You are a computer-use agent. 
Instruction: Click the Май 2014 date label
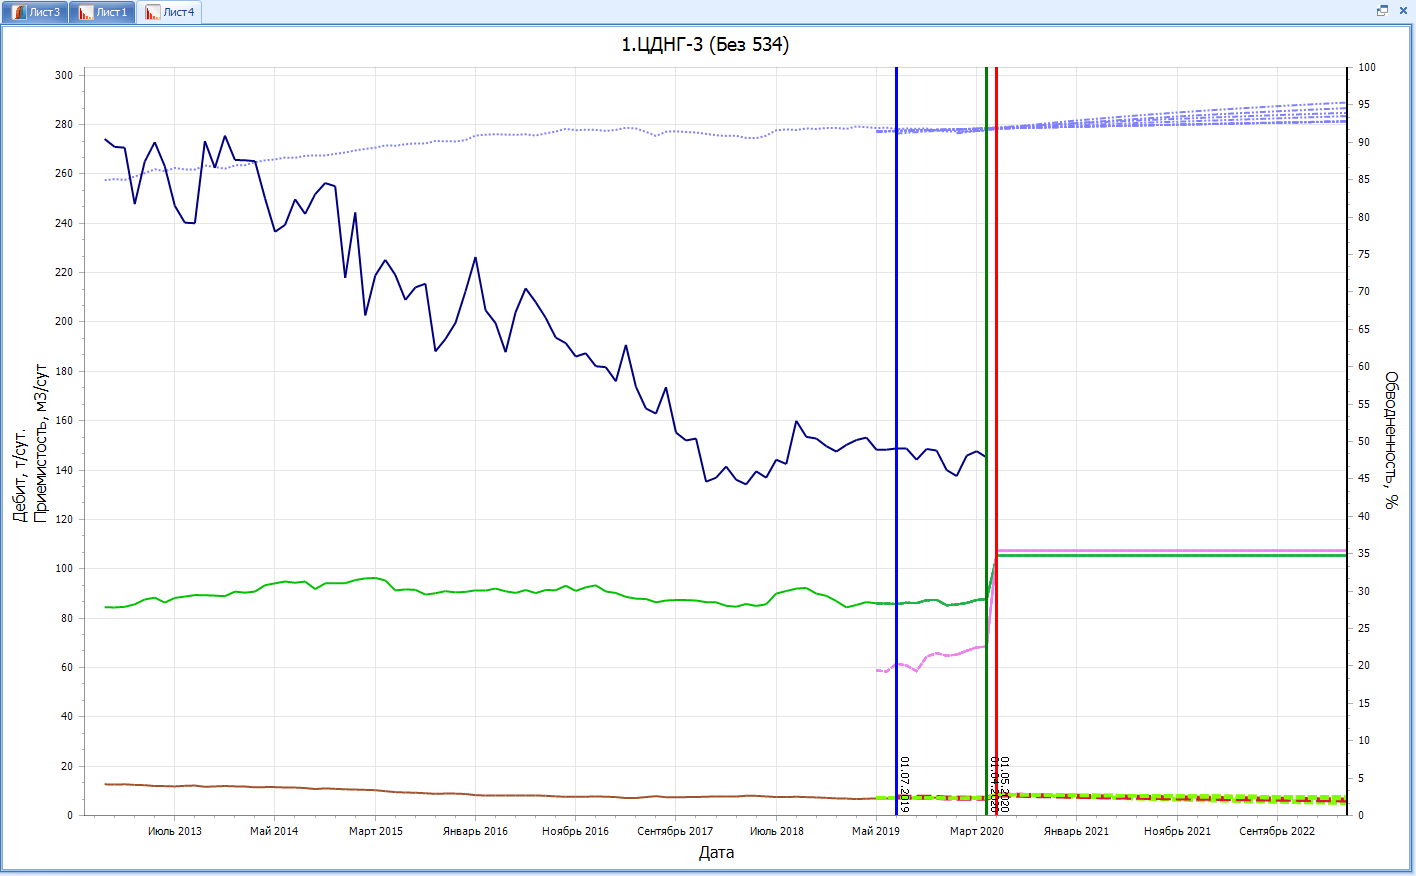pyautogui.click(x=274, y=831)
